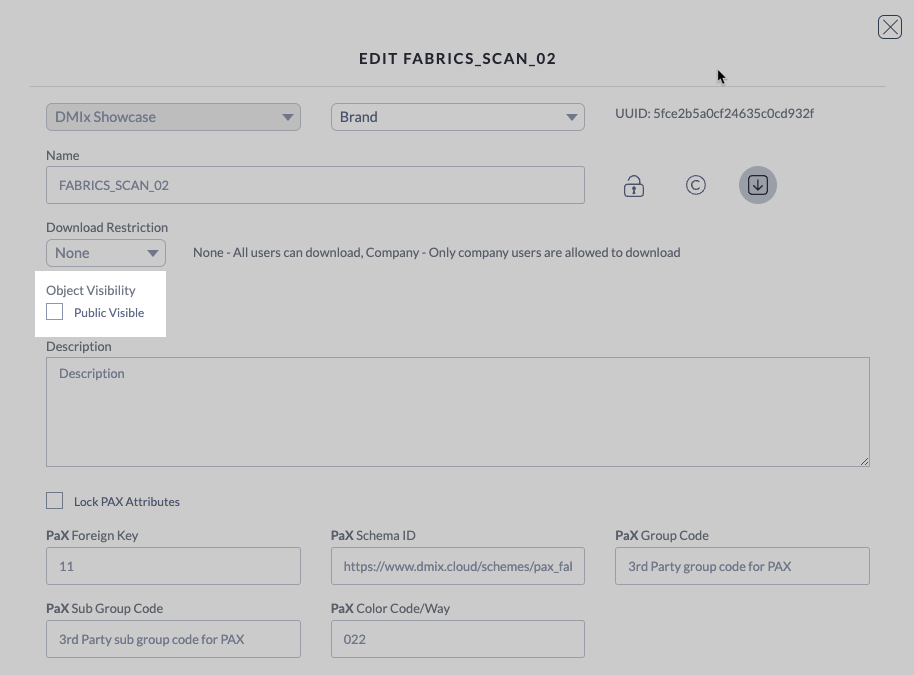Click the padlock lock icon
The height and width of the screenshot is (675, 914).
tap(634, 186)
